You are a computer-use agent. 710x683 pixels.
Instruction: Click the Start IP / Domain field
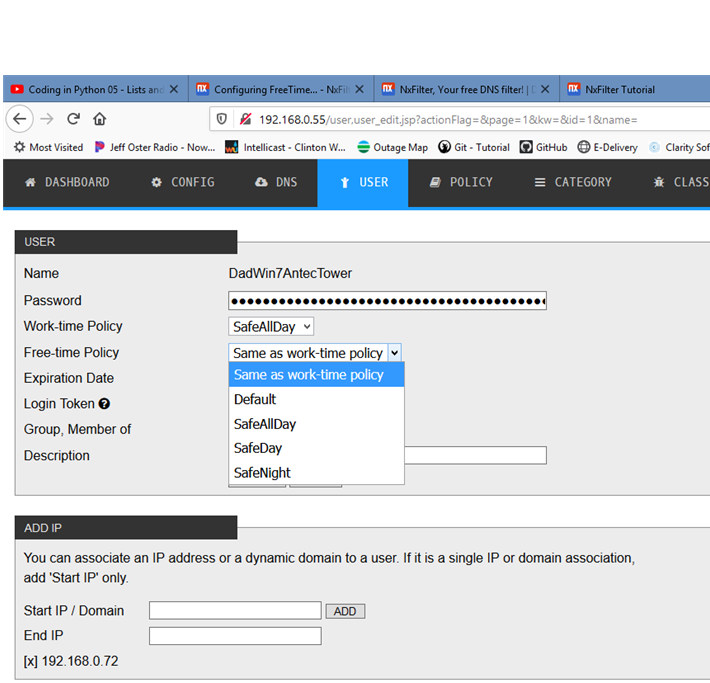(x=235, y=610)
